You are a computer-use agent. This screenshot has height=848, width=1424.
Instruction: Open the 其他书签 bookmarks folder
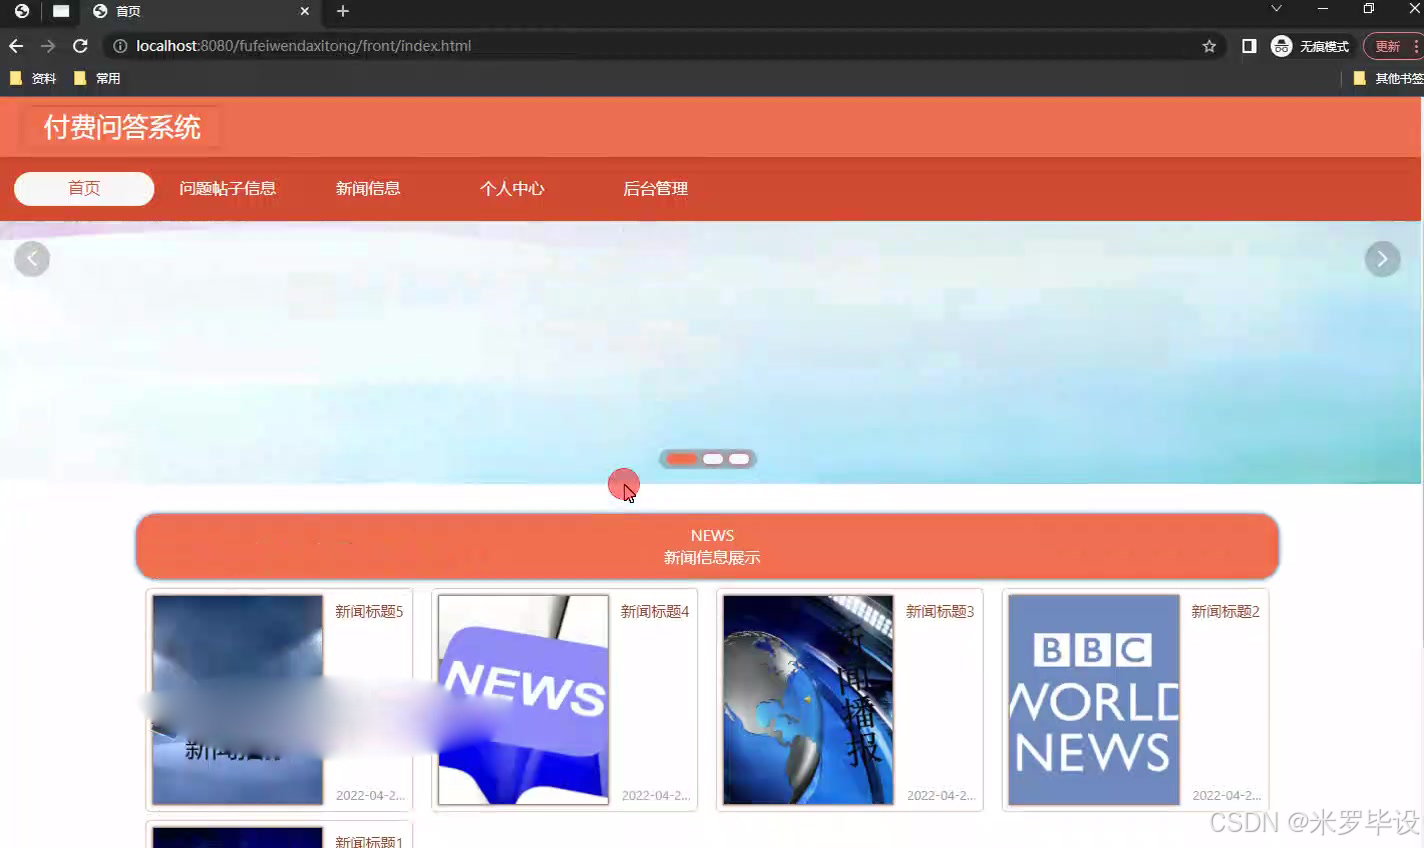click(x=1388, y=78)
